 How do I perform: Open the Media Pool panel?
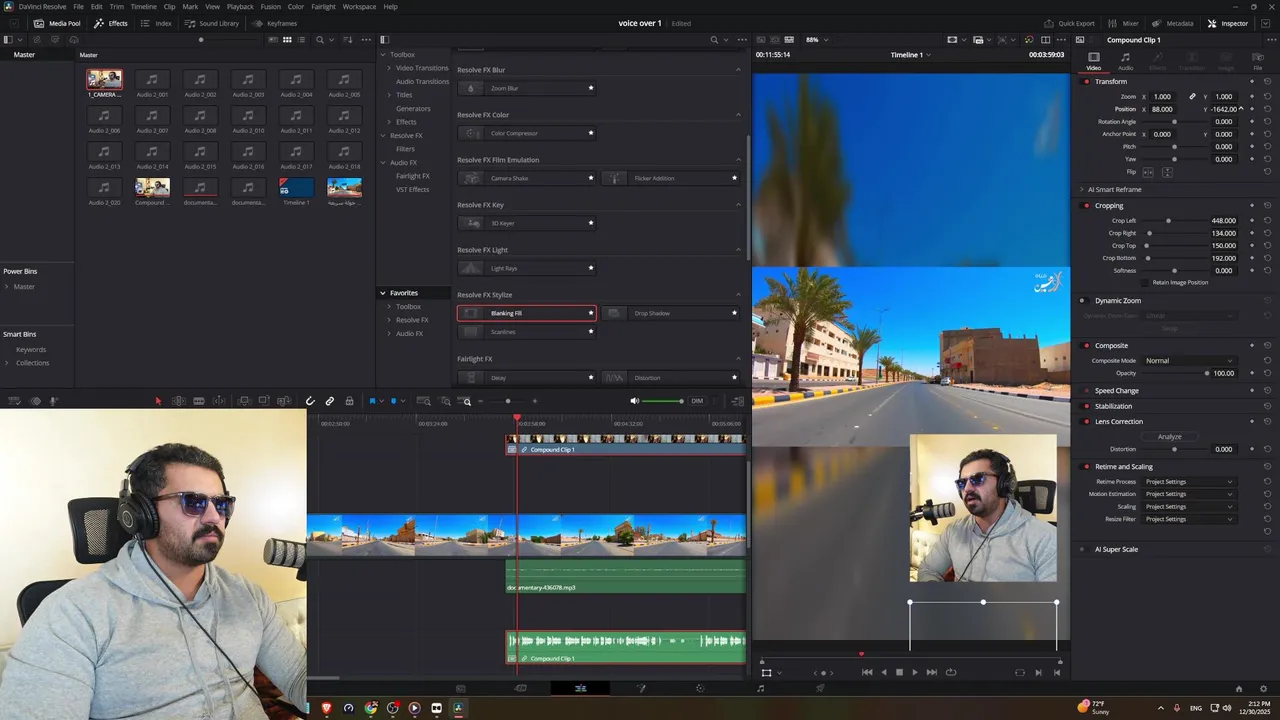57,23
